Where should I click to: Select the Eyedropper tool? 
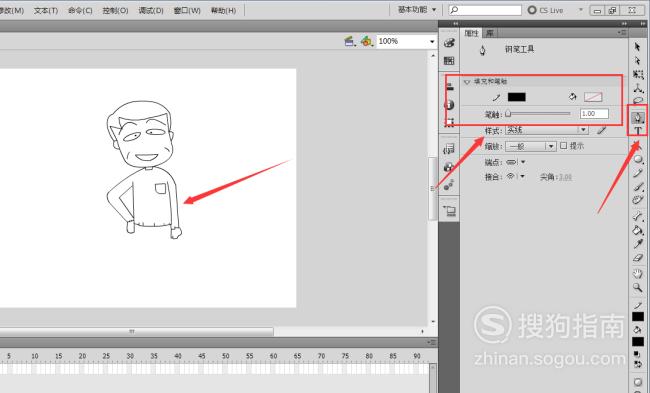coord(638,244)
